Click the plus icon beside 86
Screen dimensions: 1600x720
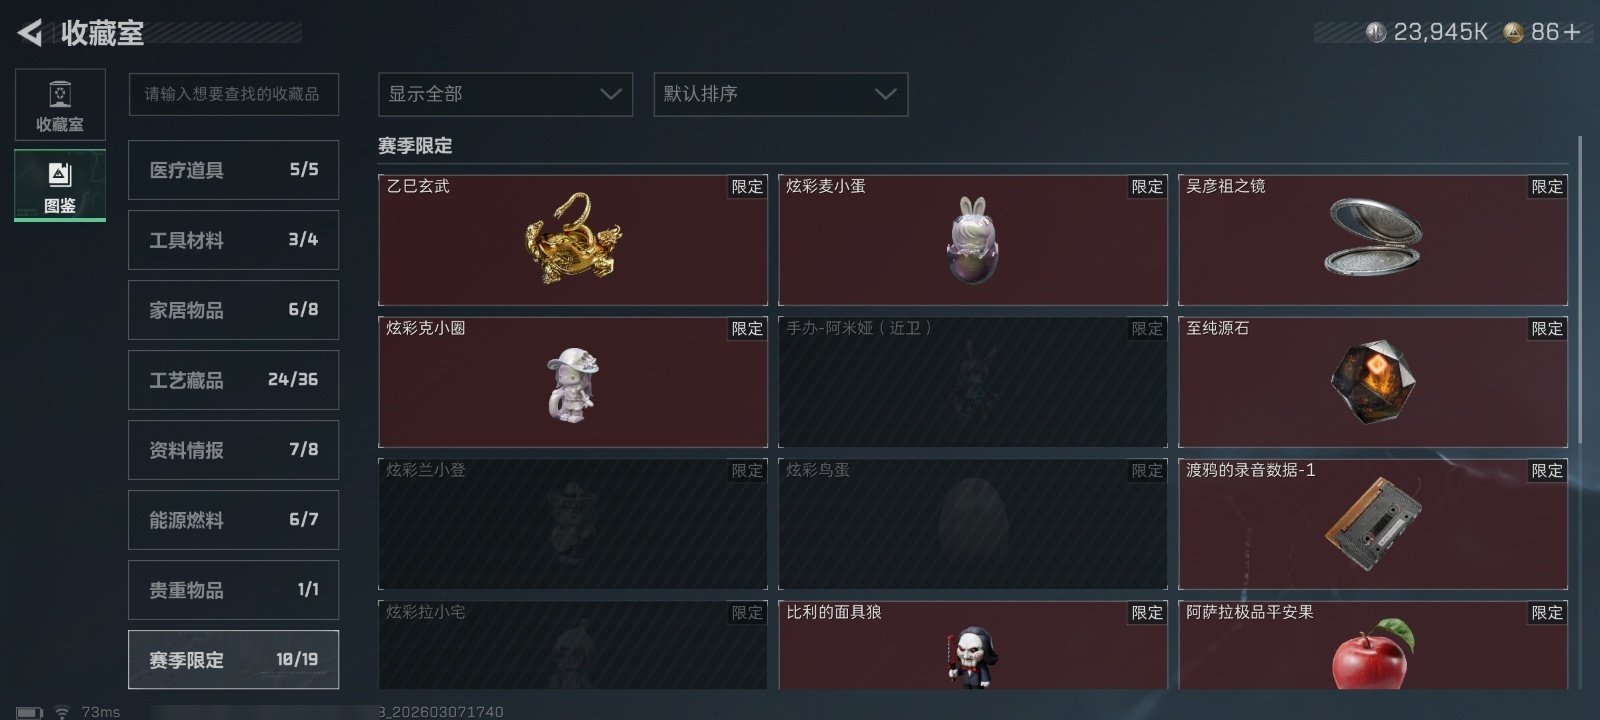pyautogui.click(x=1572, y=32)
